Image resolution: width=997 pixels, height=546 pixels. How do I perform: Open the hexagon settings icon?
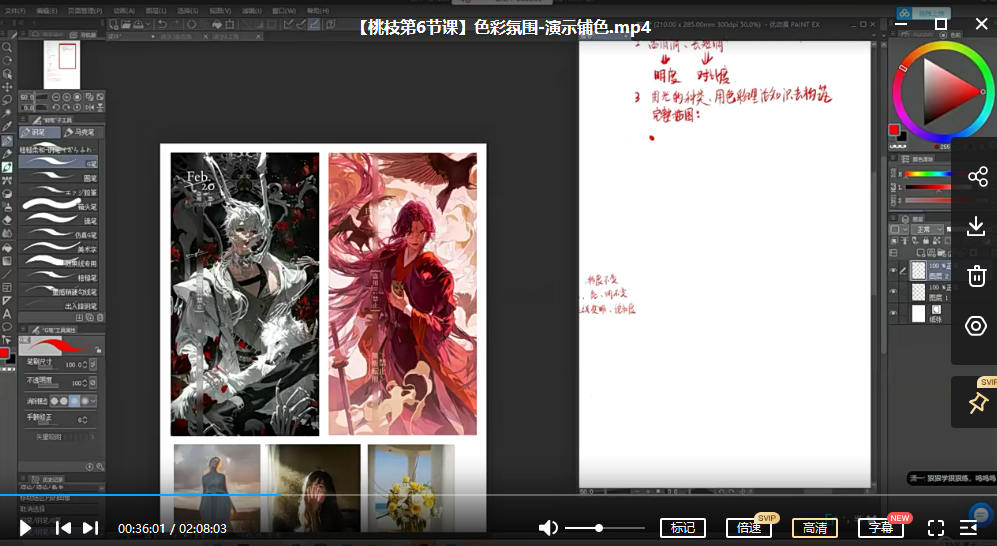[976, 326]
